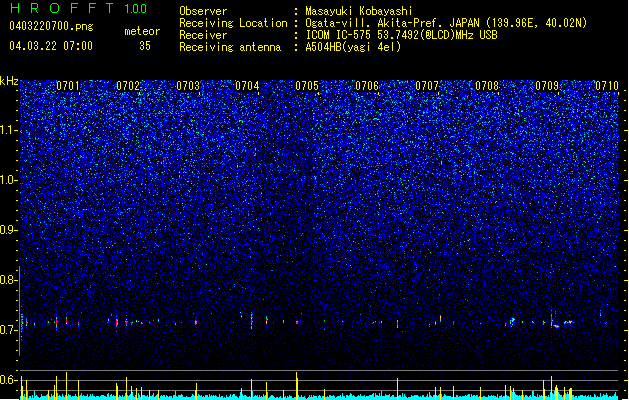Viewport: 629px width, 400px height.
Task: Click the 0703 time marker
Action: click(x=188, y=86)
